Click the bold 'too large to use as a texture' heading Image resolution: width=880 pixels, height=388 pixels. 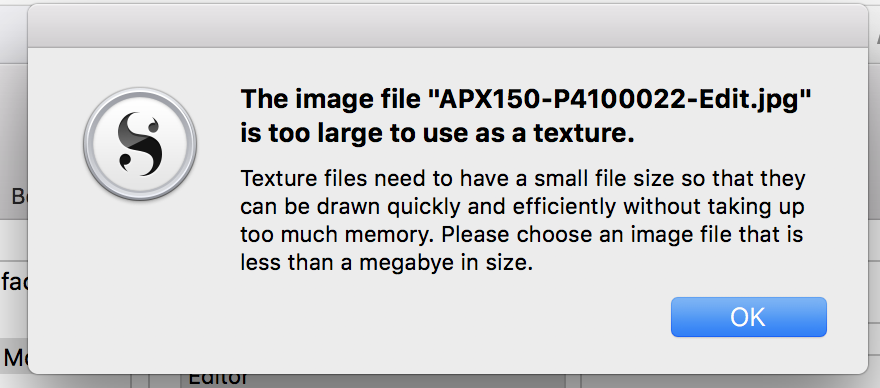(x=438, y=134)
